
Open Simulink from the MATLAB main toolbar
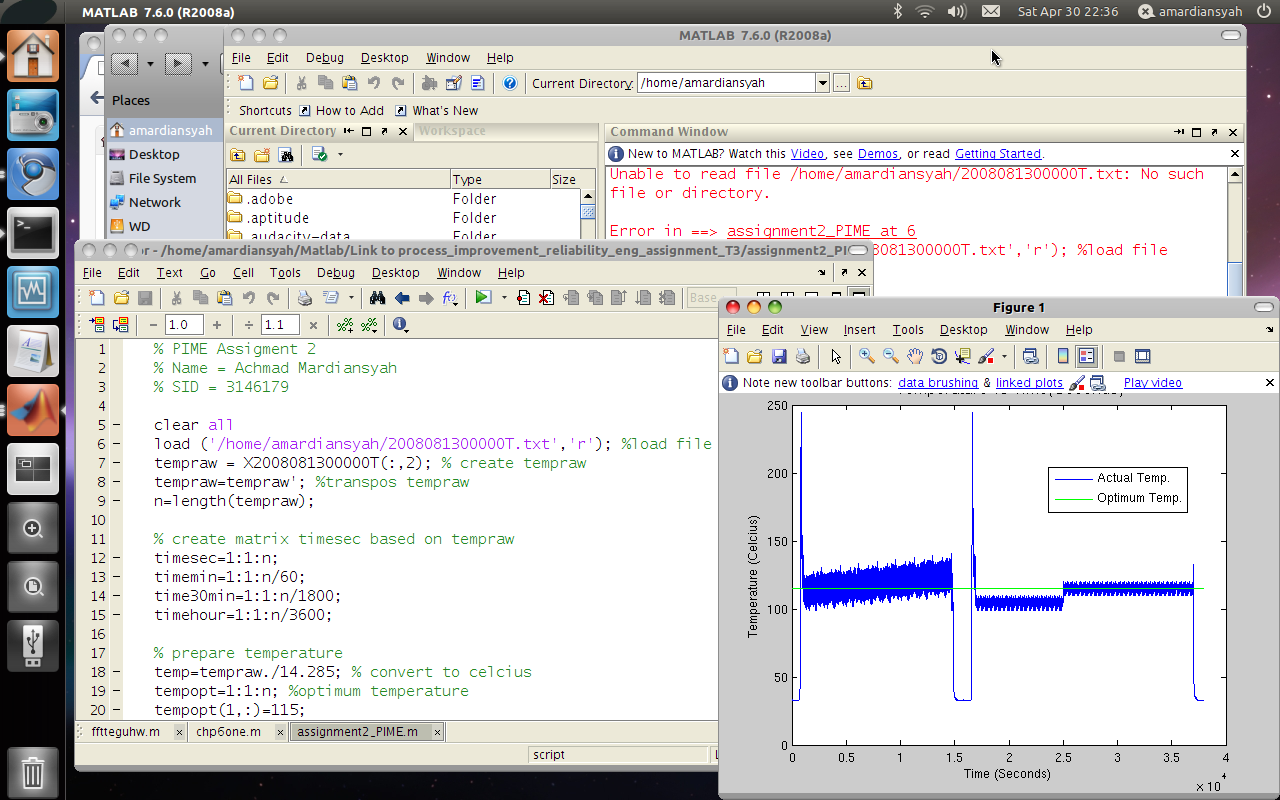(430, 83)
